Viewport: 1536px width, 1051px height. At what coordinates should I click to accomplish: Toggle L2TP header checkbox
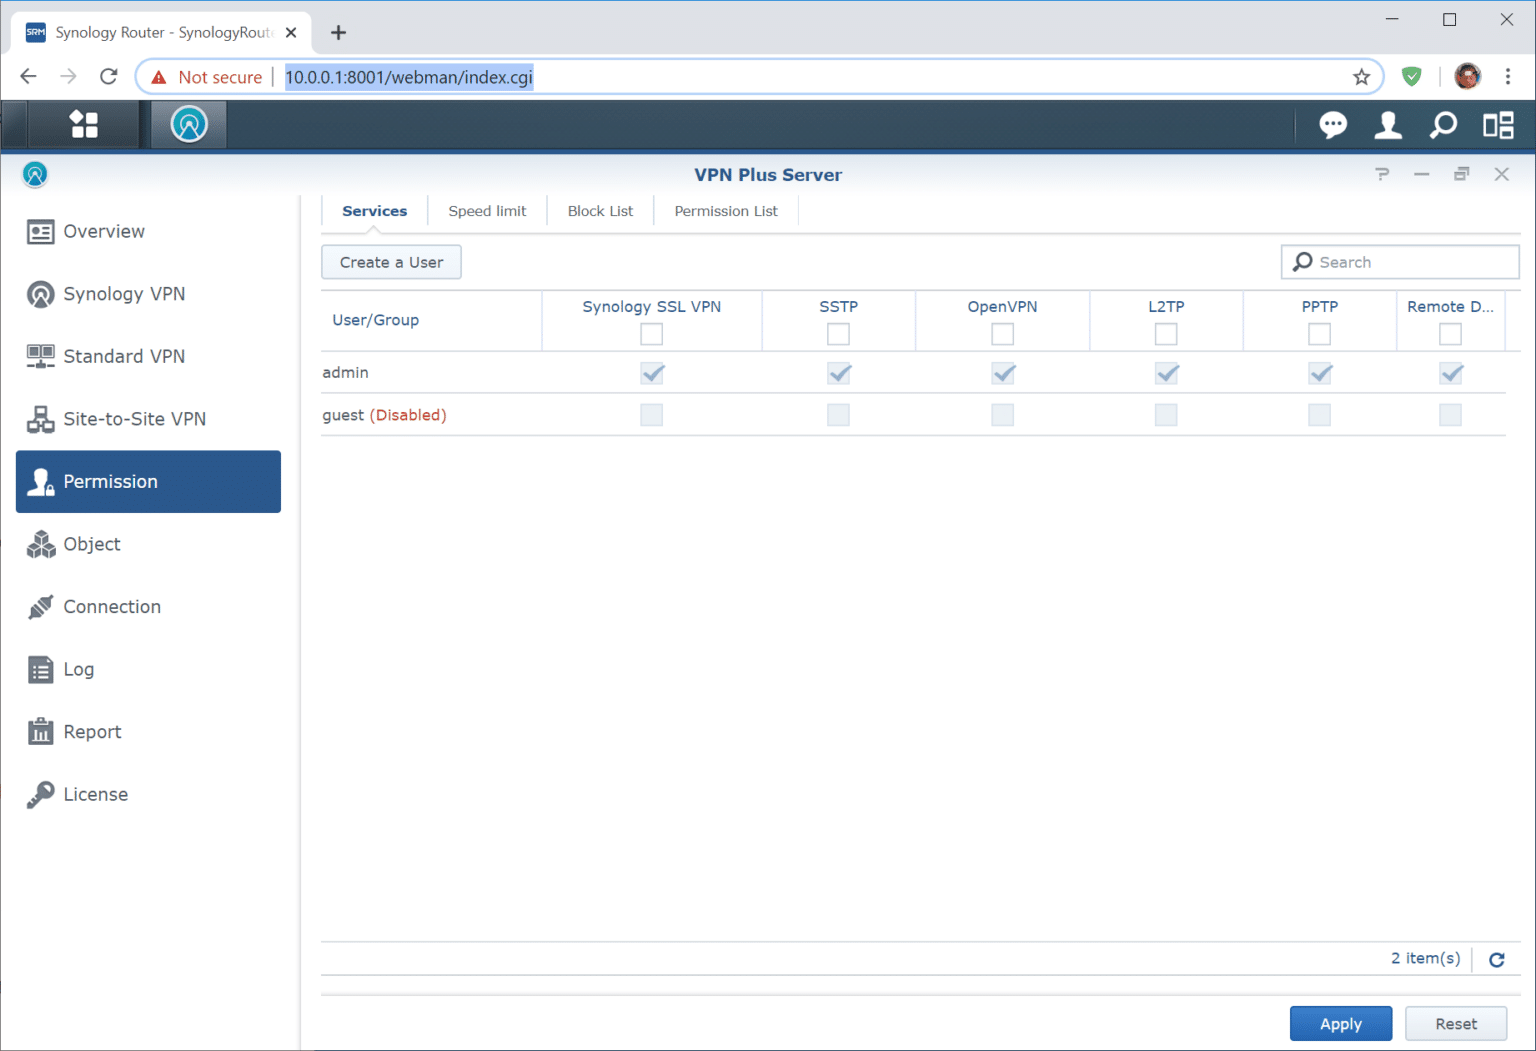1166,334
